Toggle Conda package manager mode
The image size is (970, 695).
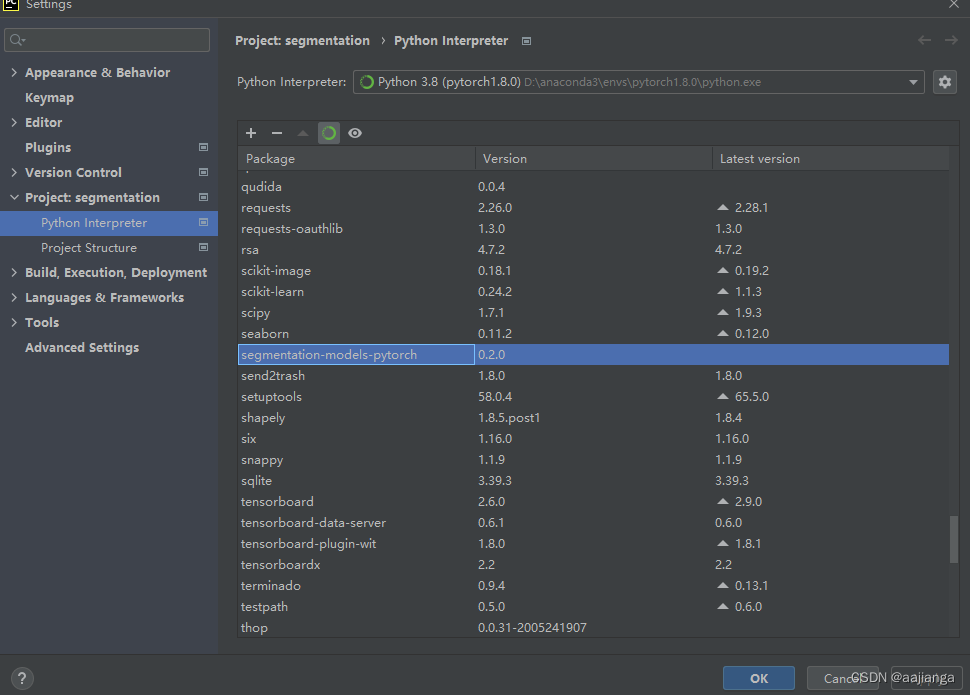coord(328,132)
